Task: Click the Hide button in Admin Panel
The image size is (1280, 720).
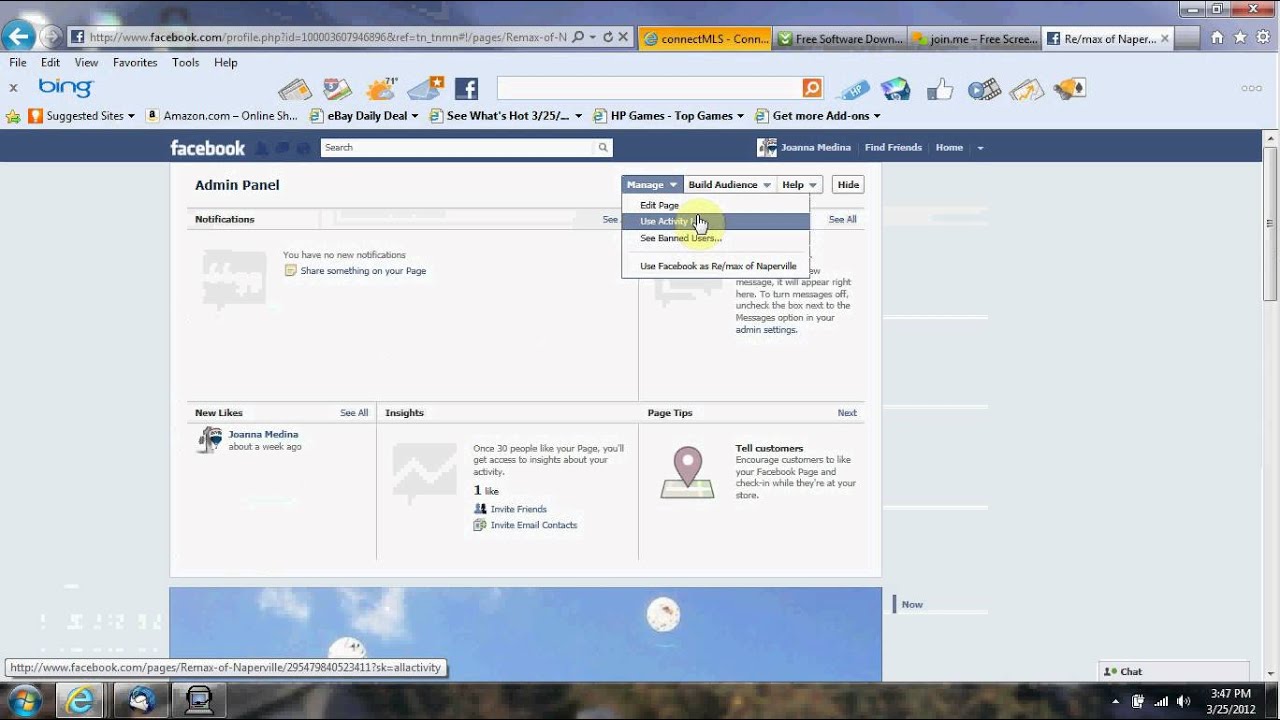Action: pyautogui.click(x=848, y=184)
